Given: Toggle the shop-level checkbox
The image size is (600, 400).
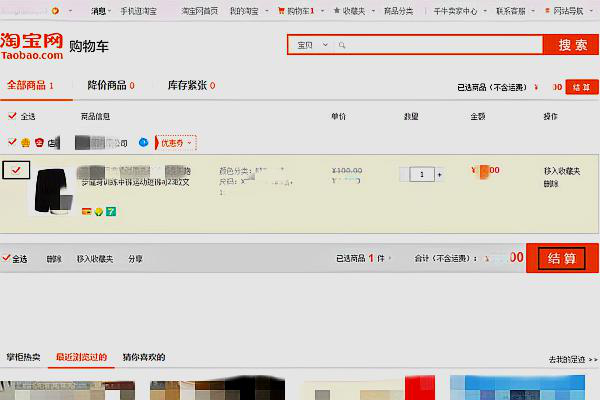Looking at the screenshot, I should click(12, 142).
